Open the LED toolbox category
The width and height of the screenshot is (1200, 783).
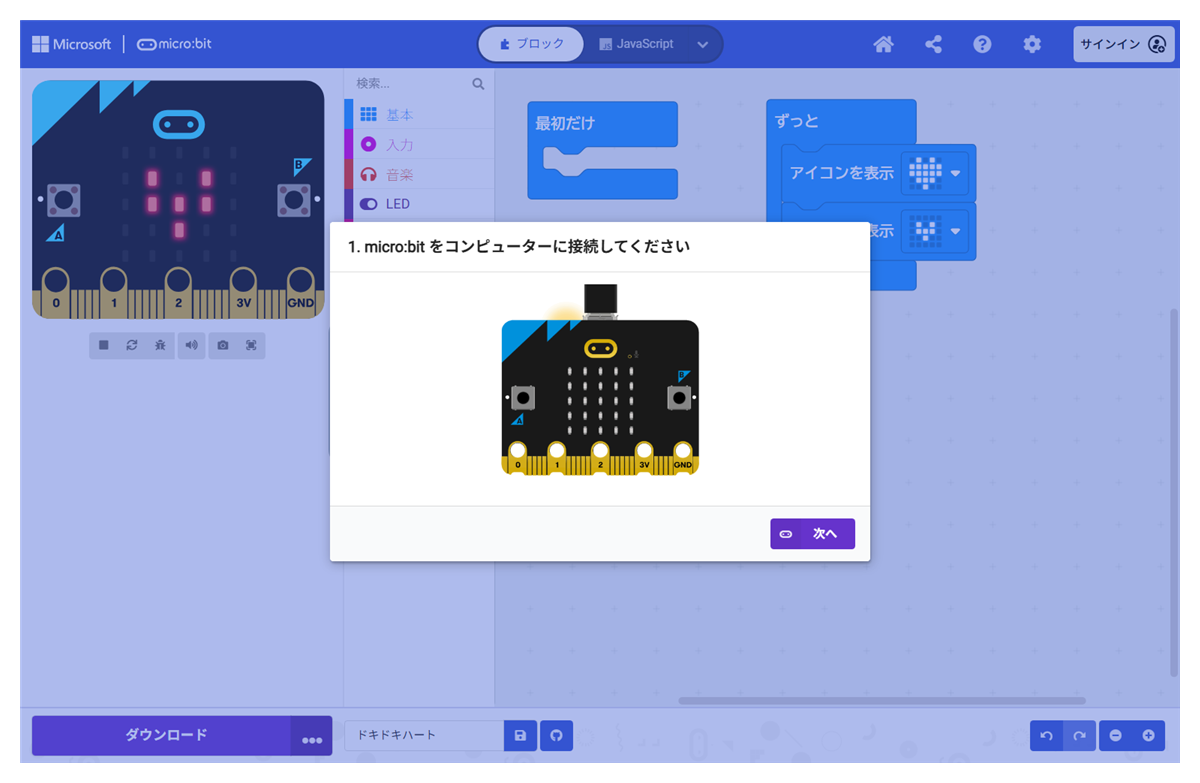(x=419, y=204)
